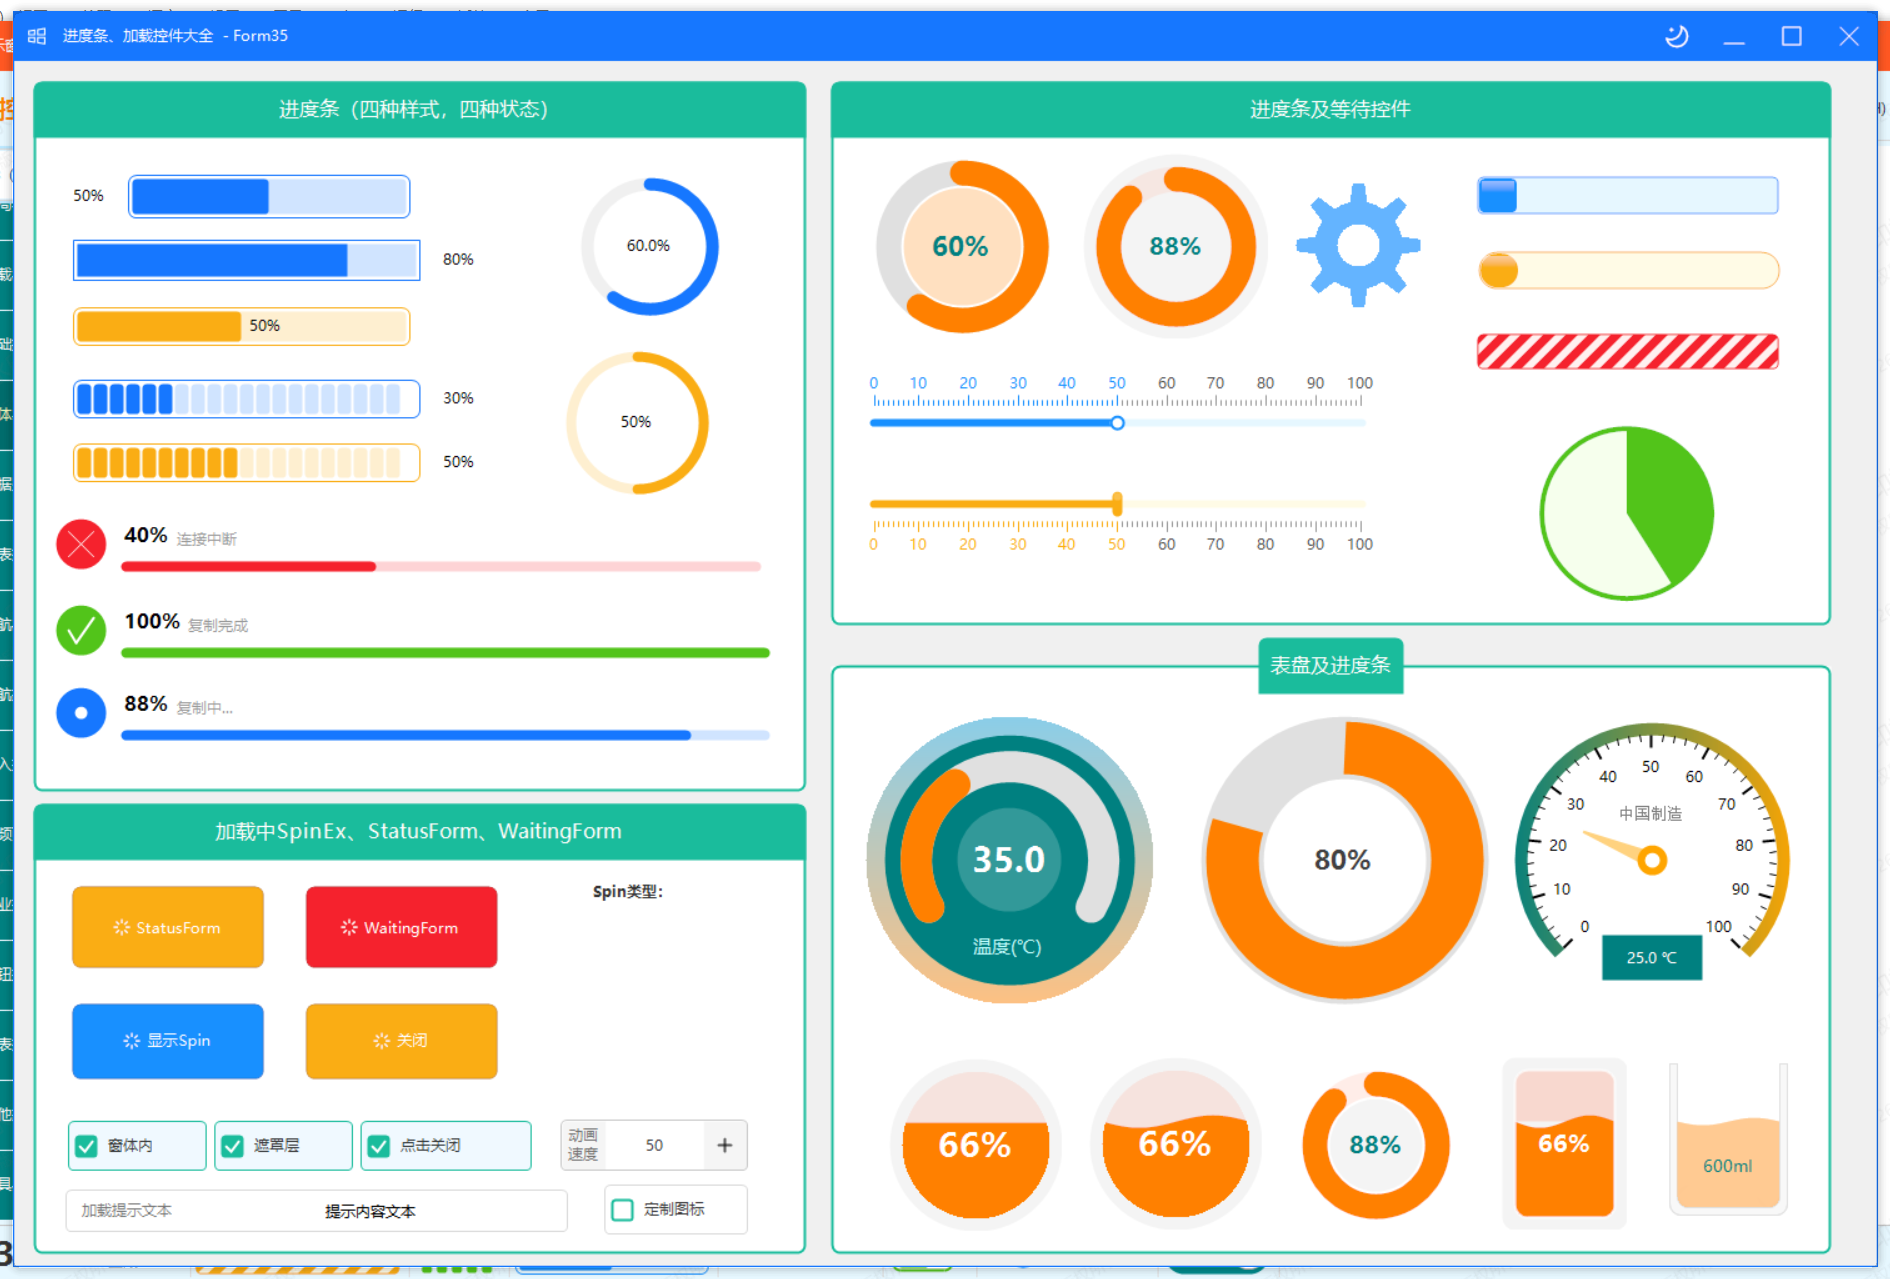
Task: Click the 60.0% blue ring progress
Action: pos(649,246)
